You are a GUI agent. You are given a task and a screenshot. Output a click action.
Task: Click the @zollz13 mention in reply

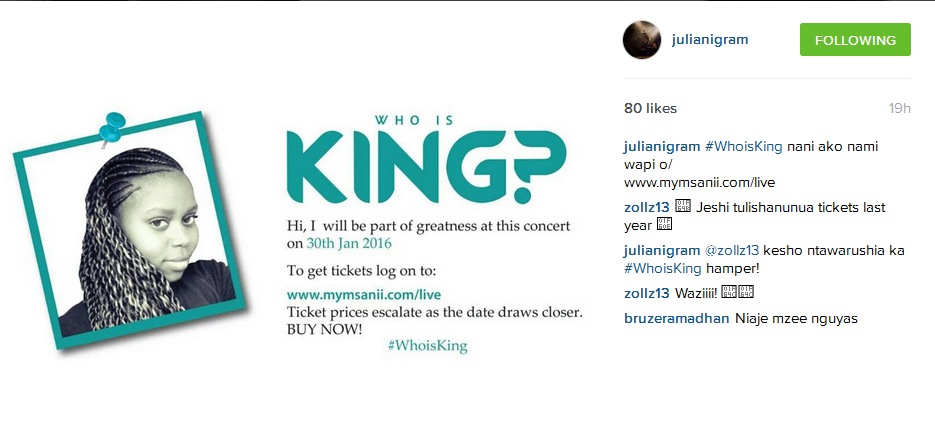click(x=732, y=250)
